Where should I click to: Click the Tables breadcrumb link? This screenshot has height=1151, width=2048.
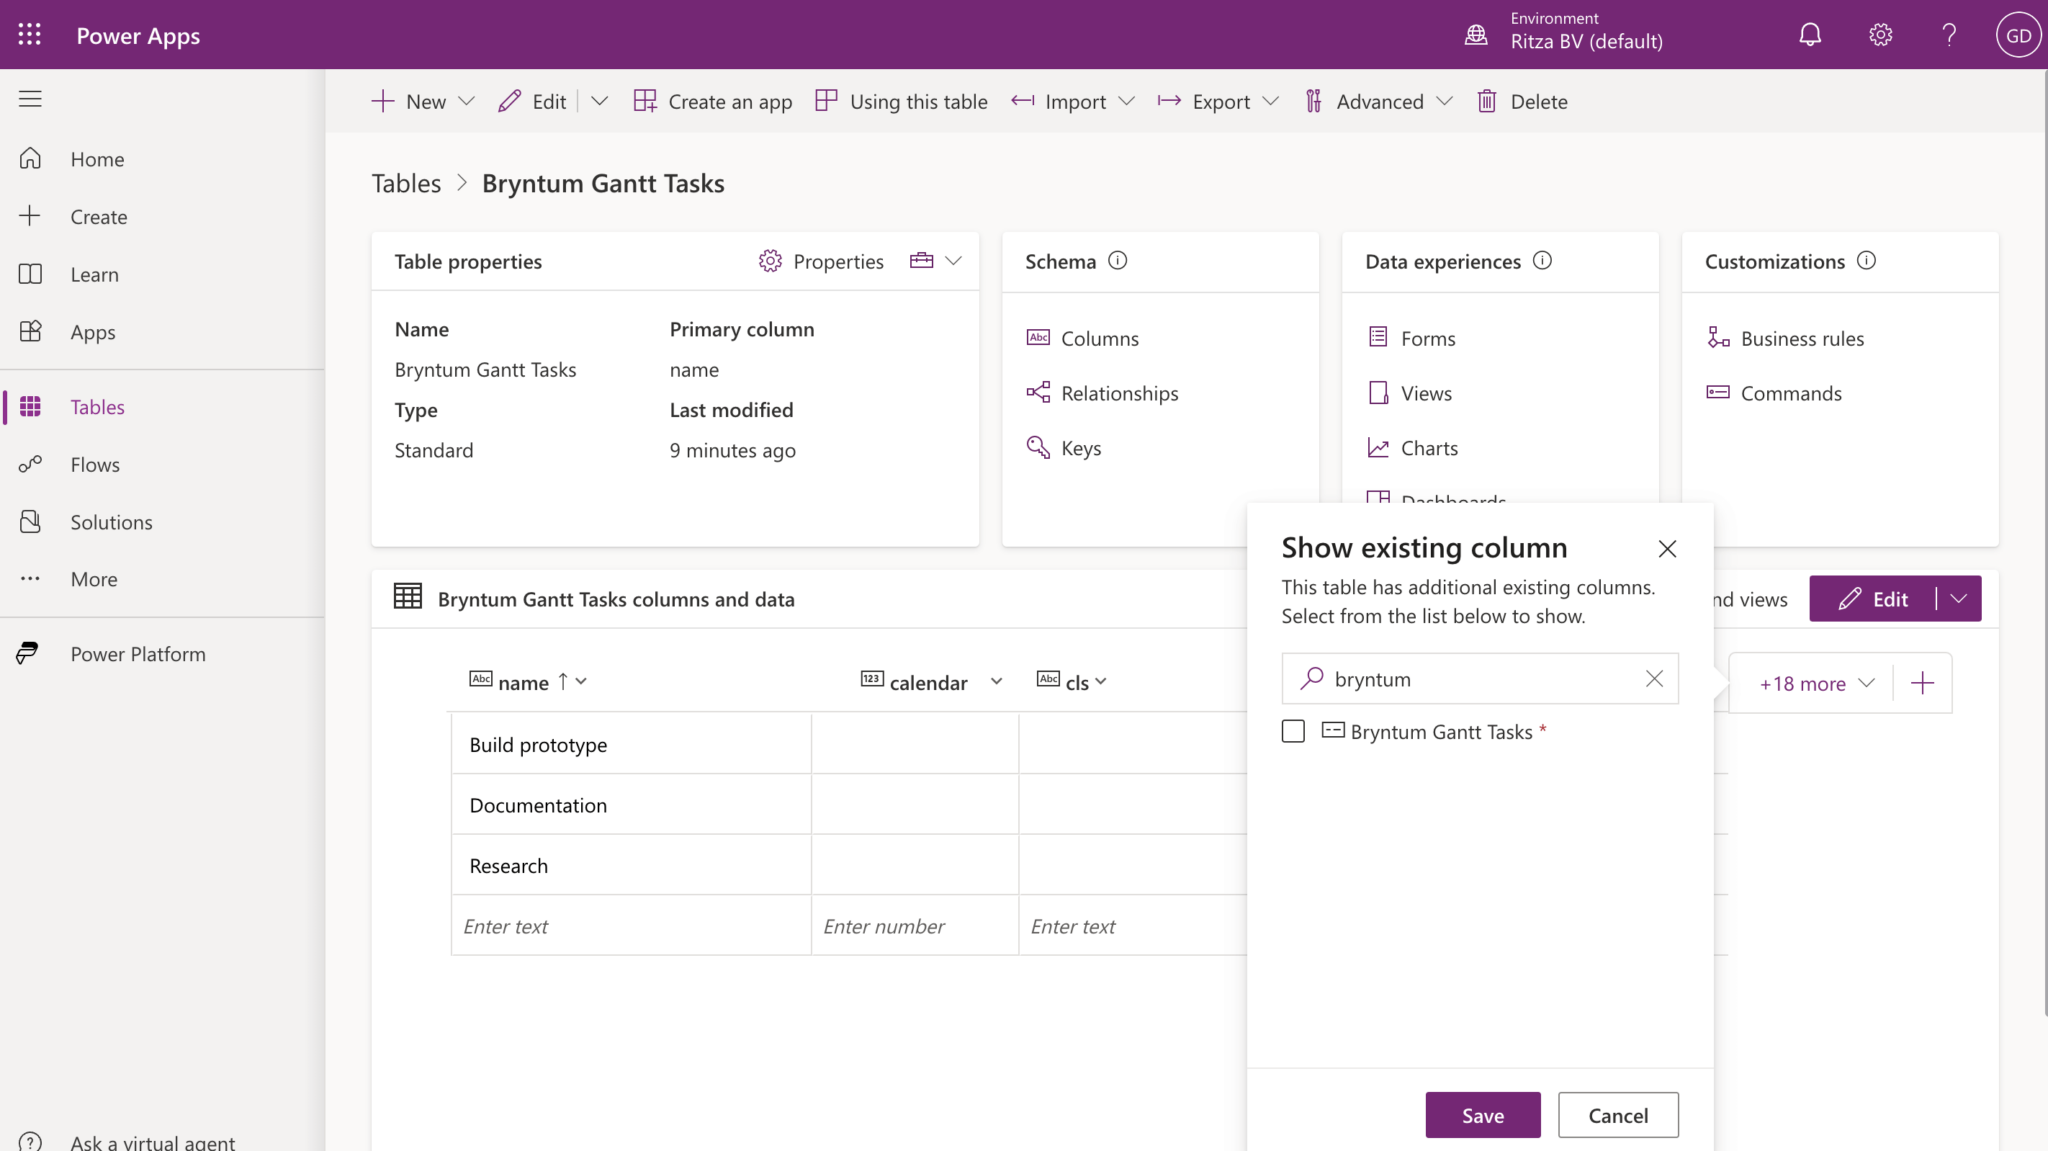click(405, 183)
